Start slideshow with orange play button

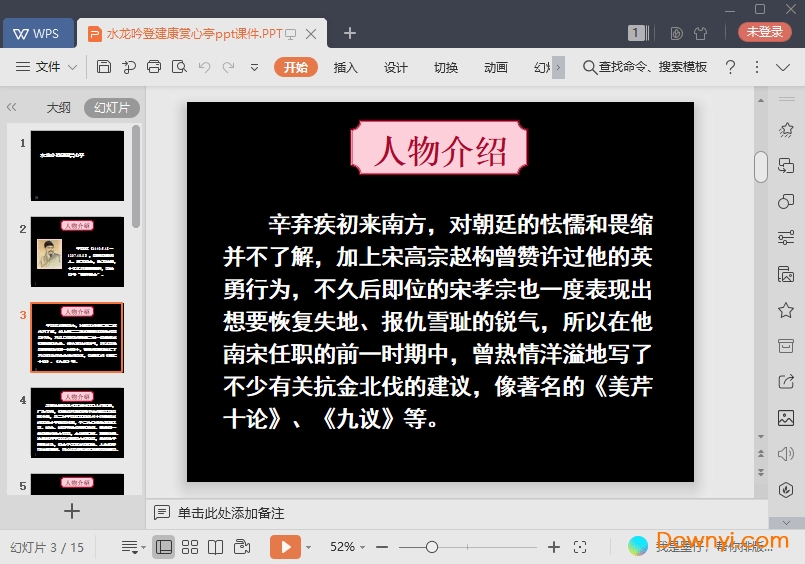pos(285,547)
